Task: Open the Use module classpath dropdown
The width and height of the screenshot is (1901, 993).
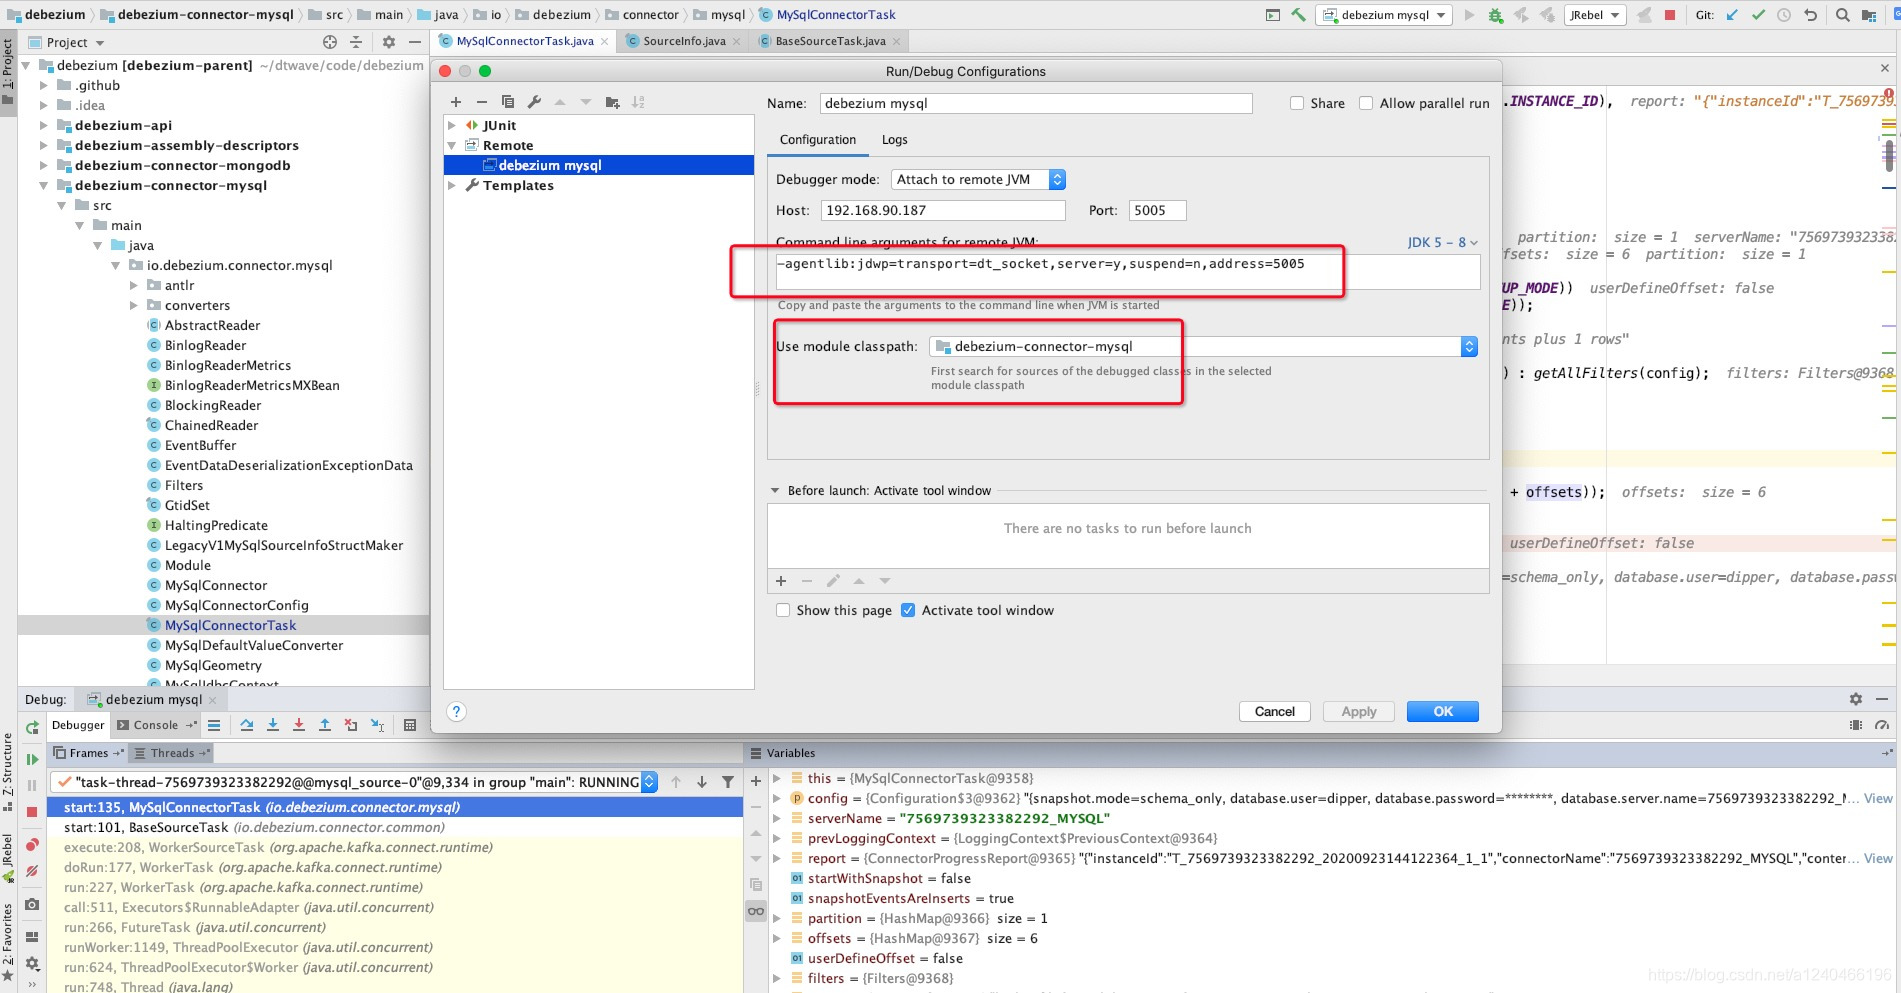Action: coord(1204,346)
